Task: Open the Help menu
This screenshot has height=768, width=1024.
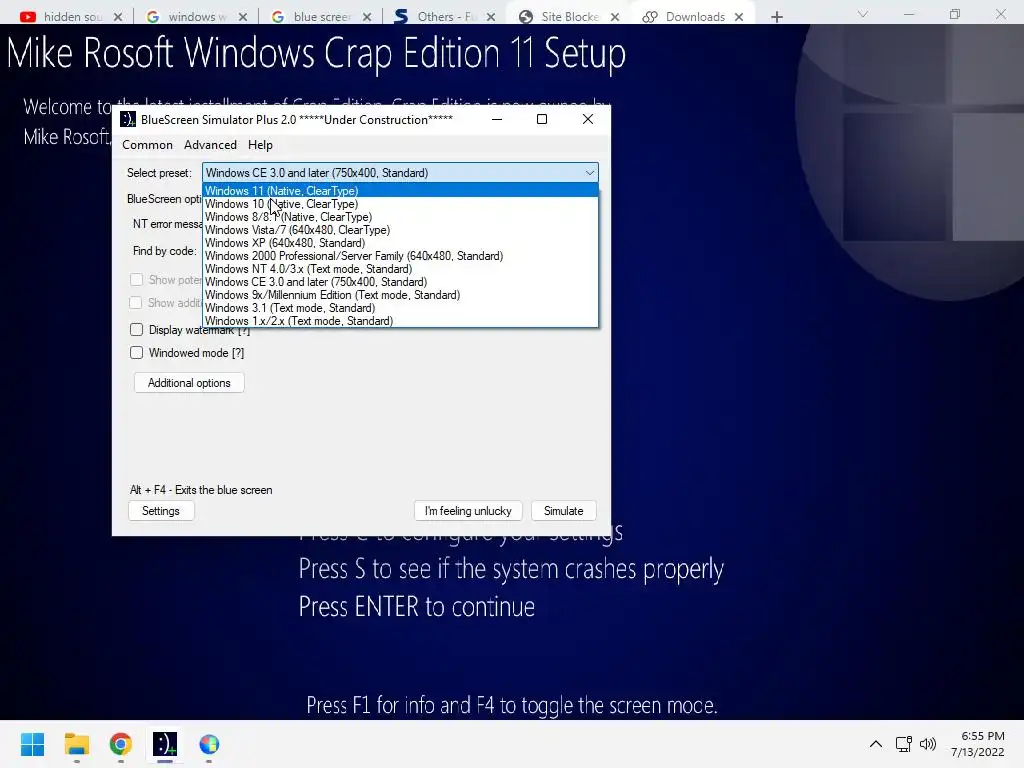Action: point(260,145)
